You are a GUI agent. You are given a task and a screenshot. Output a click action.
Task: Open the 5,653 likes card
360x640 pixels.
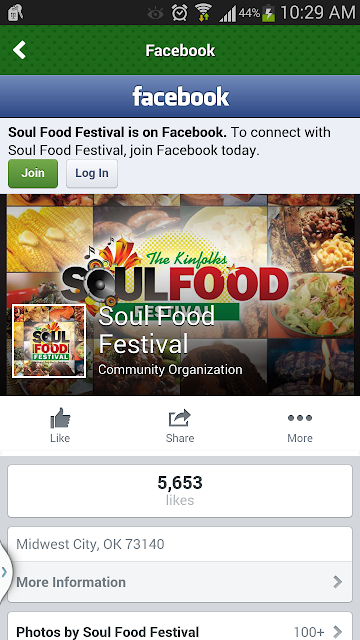tap(180, 491)
